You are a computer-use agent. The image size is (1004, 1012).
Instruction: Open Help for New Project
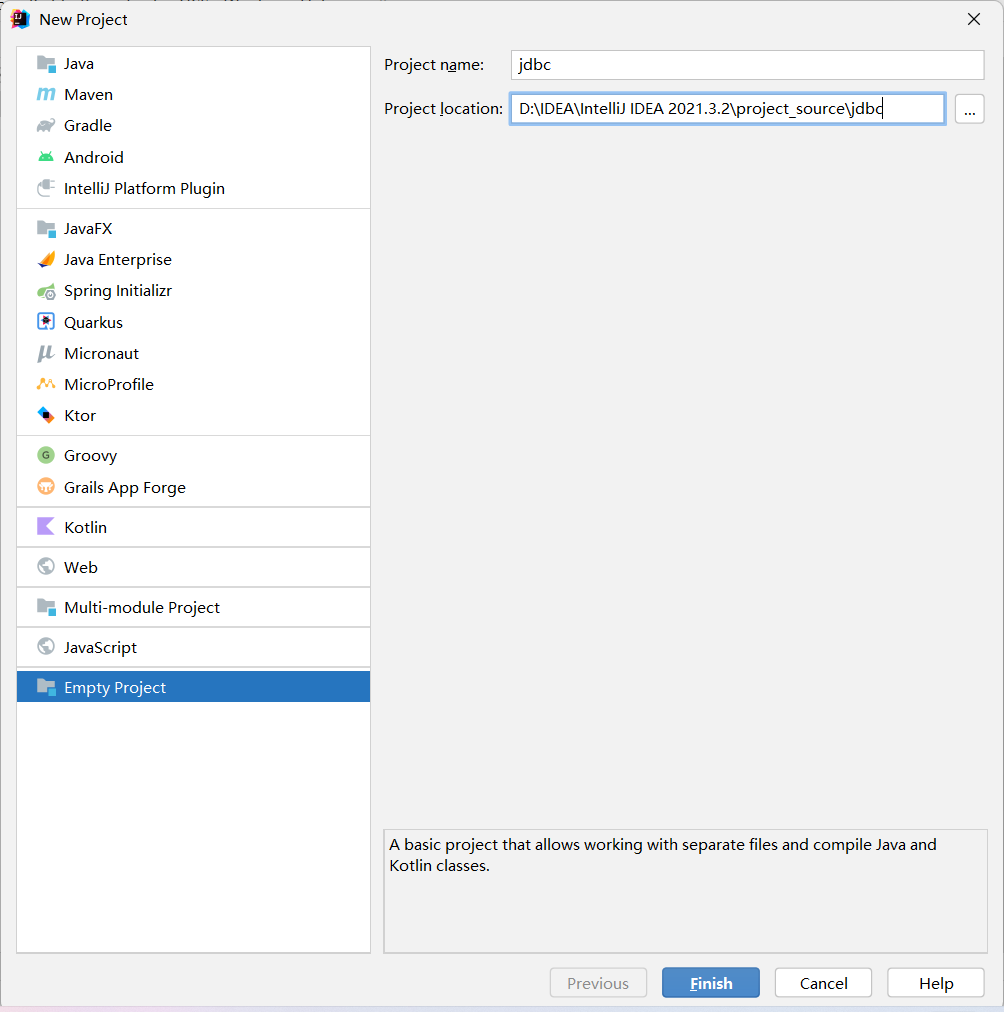[x=936, y=983]
